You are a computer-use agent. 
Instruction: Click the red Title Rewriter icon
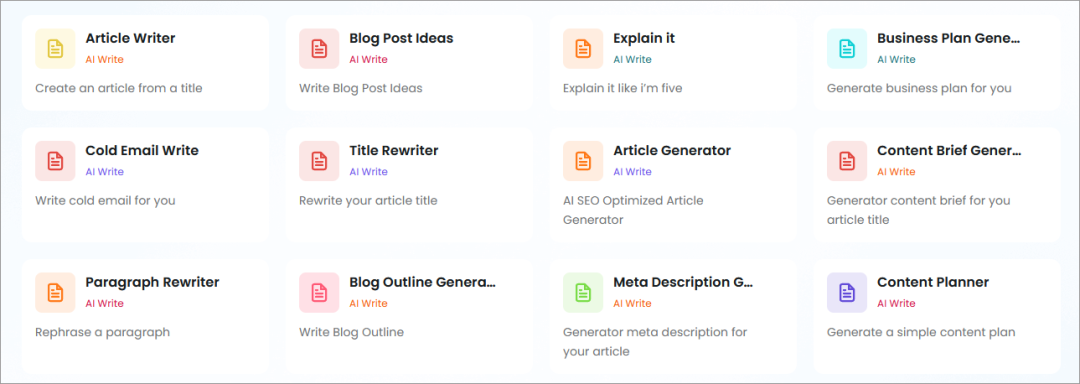(319, 161)
